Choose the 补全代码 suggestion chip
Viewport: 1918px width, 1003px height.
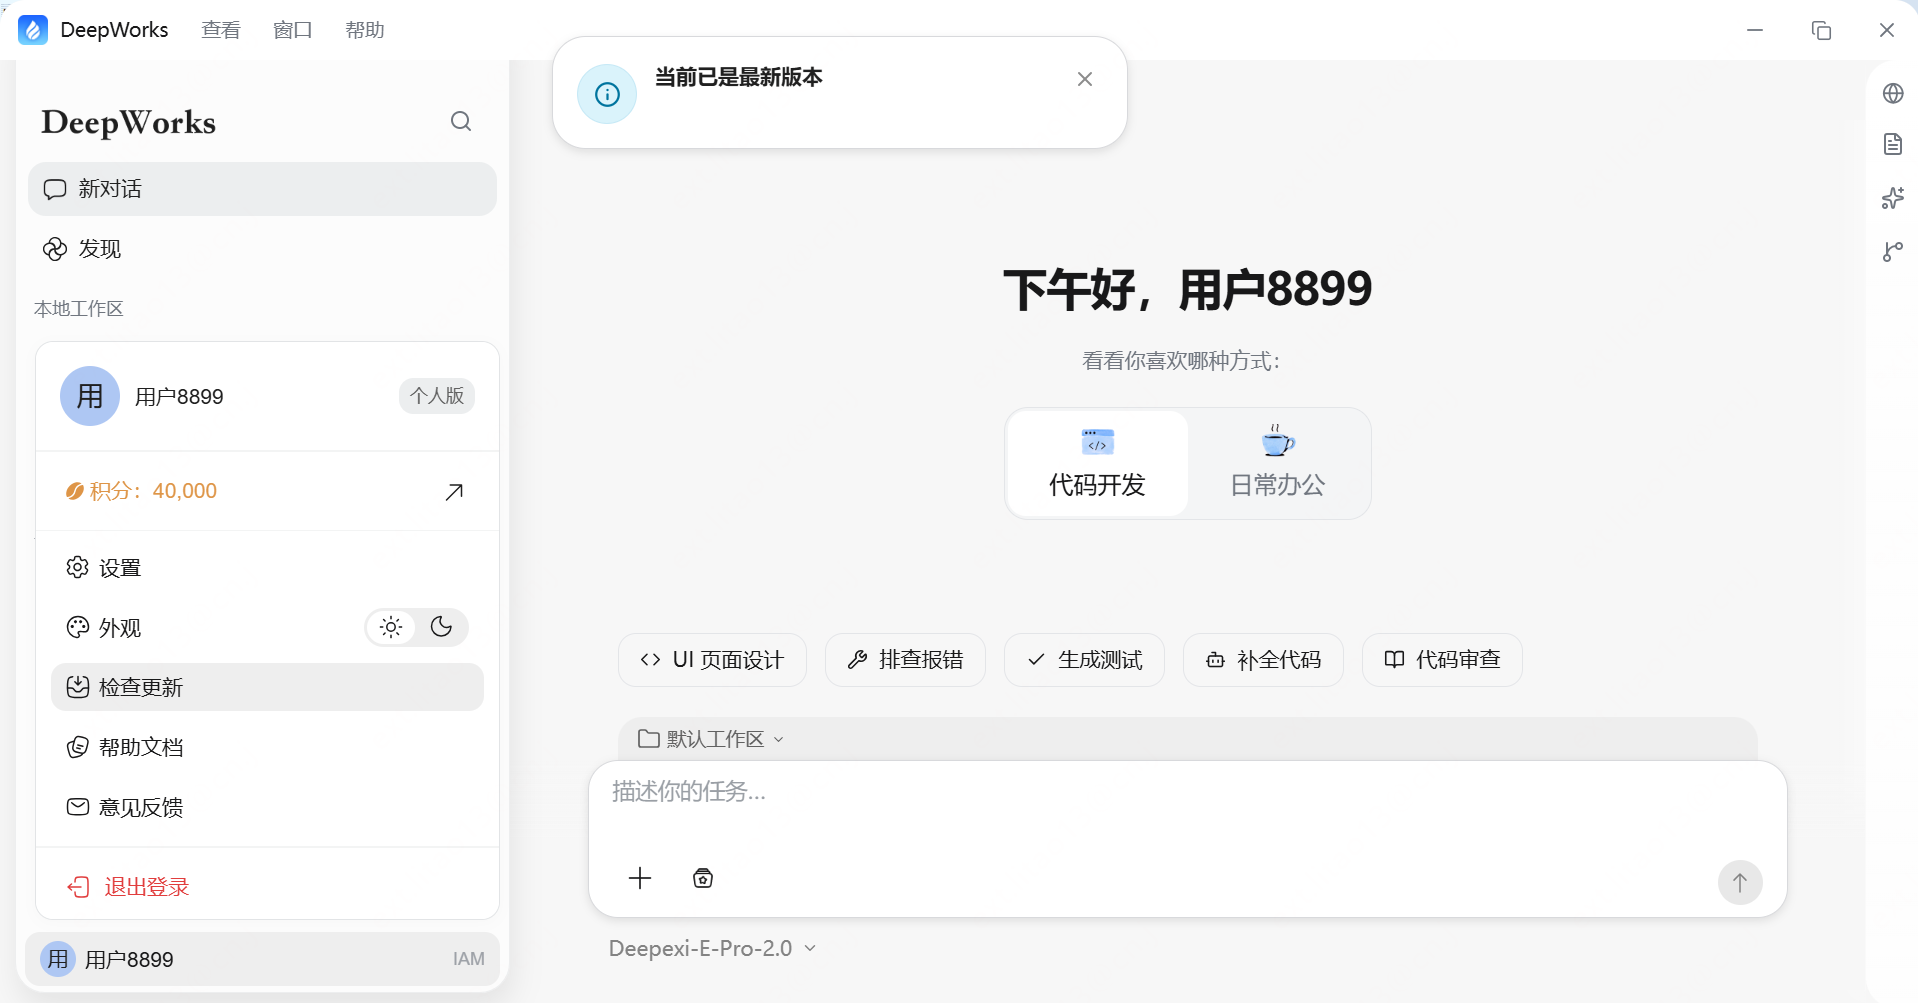[1263, 660]
